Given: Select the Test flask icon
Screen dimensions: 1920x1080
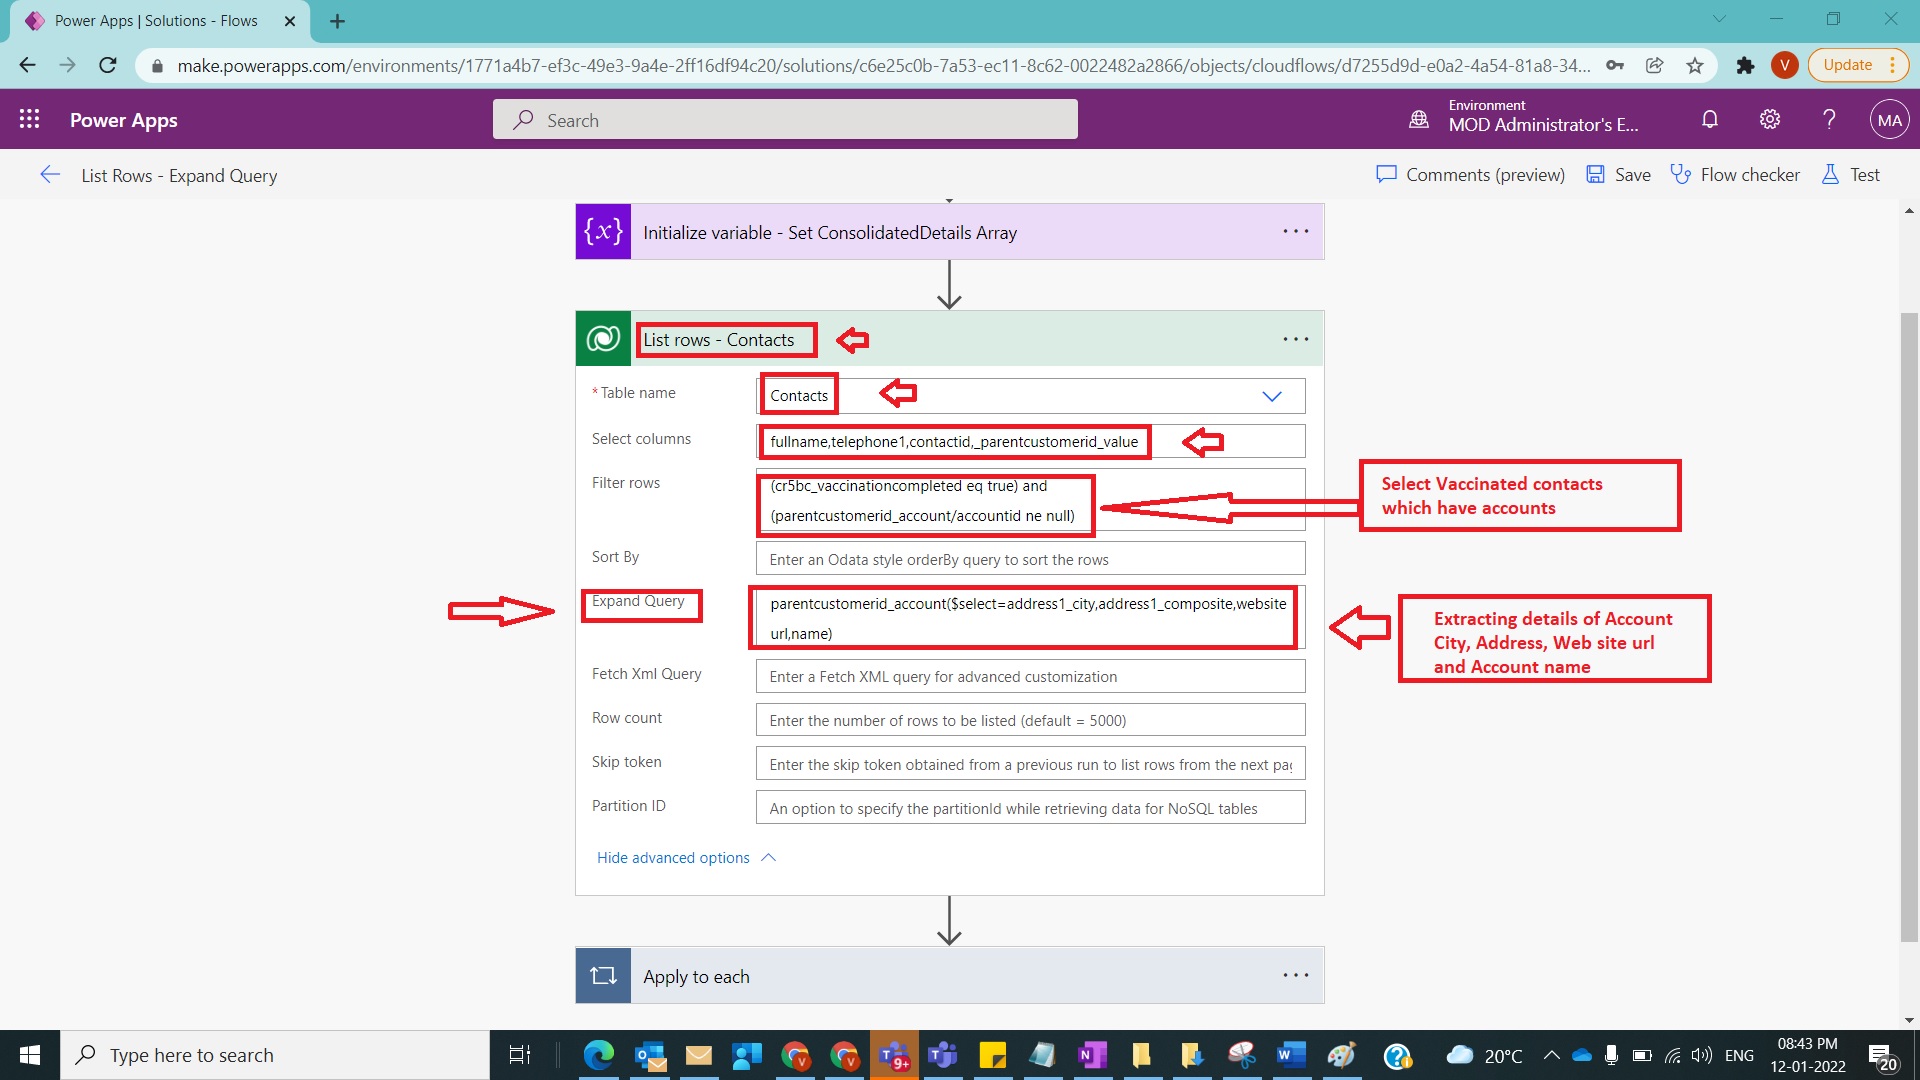Looking at the screenshot, I should pos(1830,174).
